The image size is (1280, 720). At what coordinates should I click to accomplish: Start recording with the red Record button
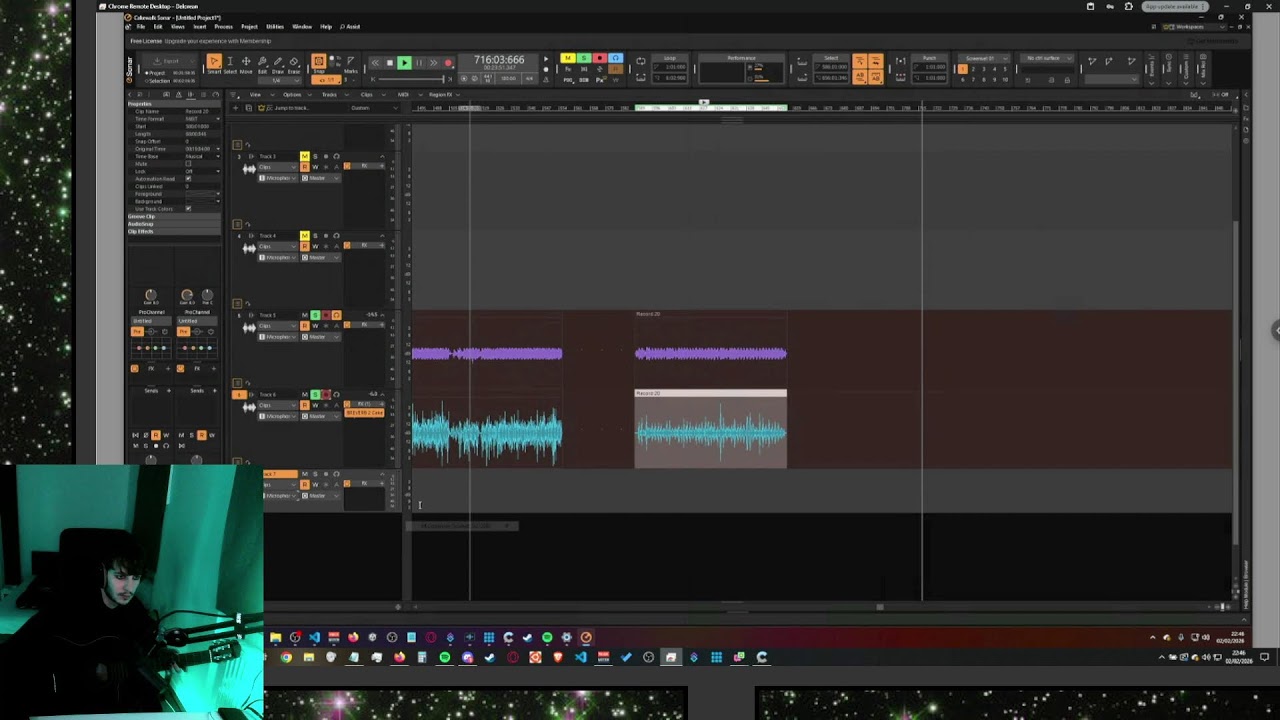[448, 63]
